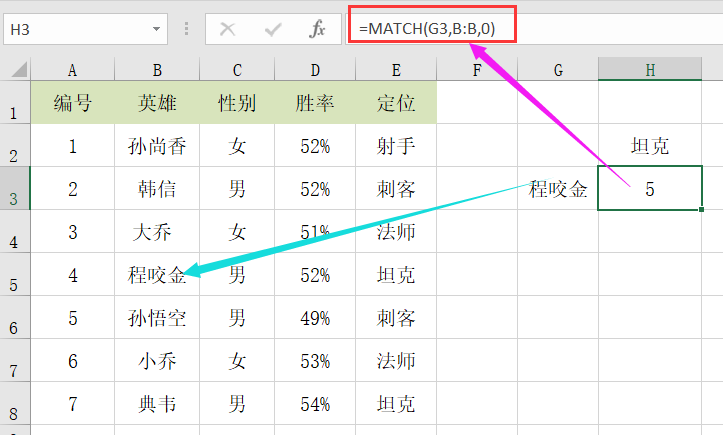The width and height of the screenshot is (723, 435).
Task: Select row 6 header
Action: (x=15, y=317)
